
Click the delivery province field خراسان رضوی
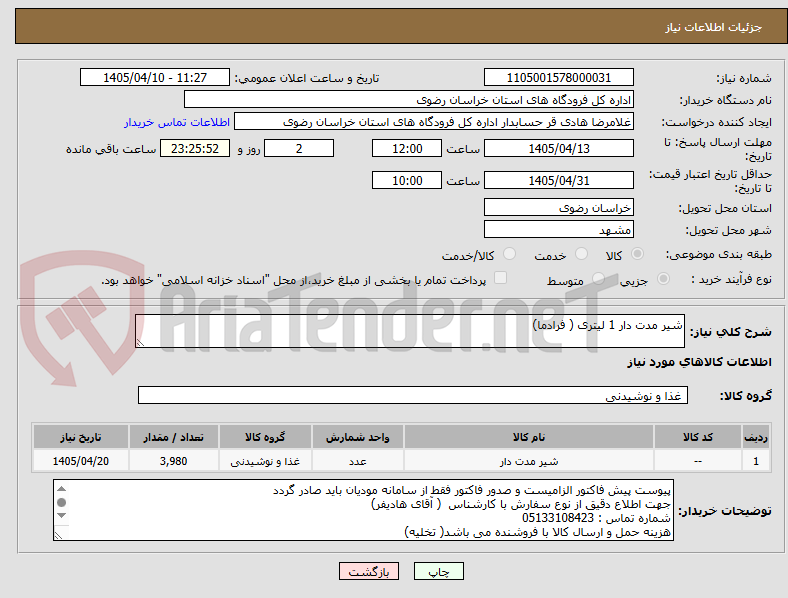click(x=558, y=208)
